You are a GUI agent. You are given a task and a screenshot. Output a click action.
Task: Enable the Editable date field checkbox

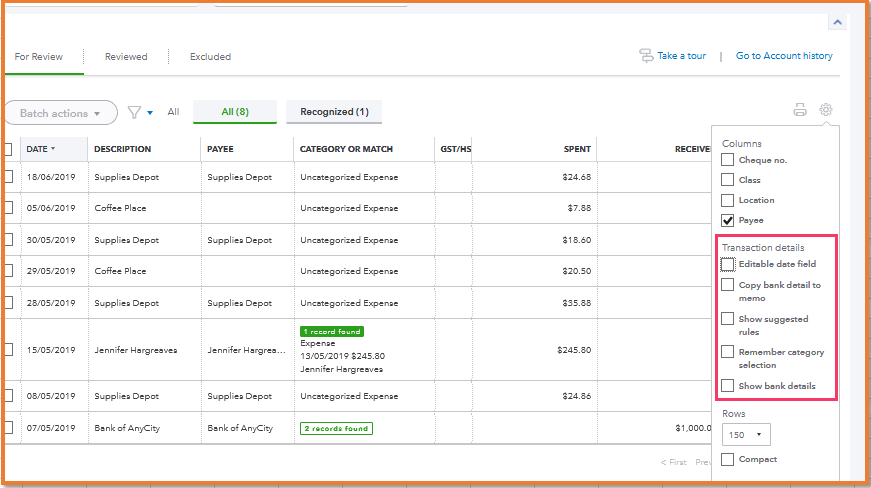click(728, 264)
